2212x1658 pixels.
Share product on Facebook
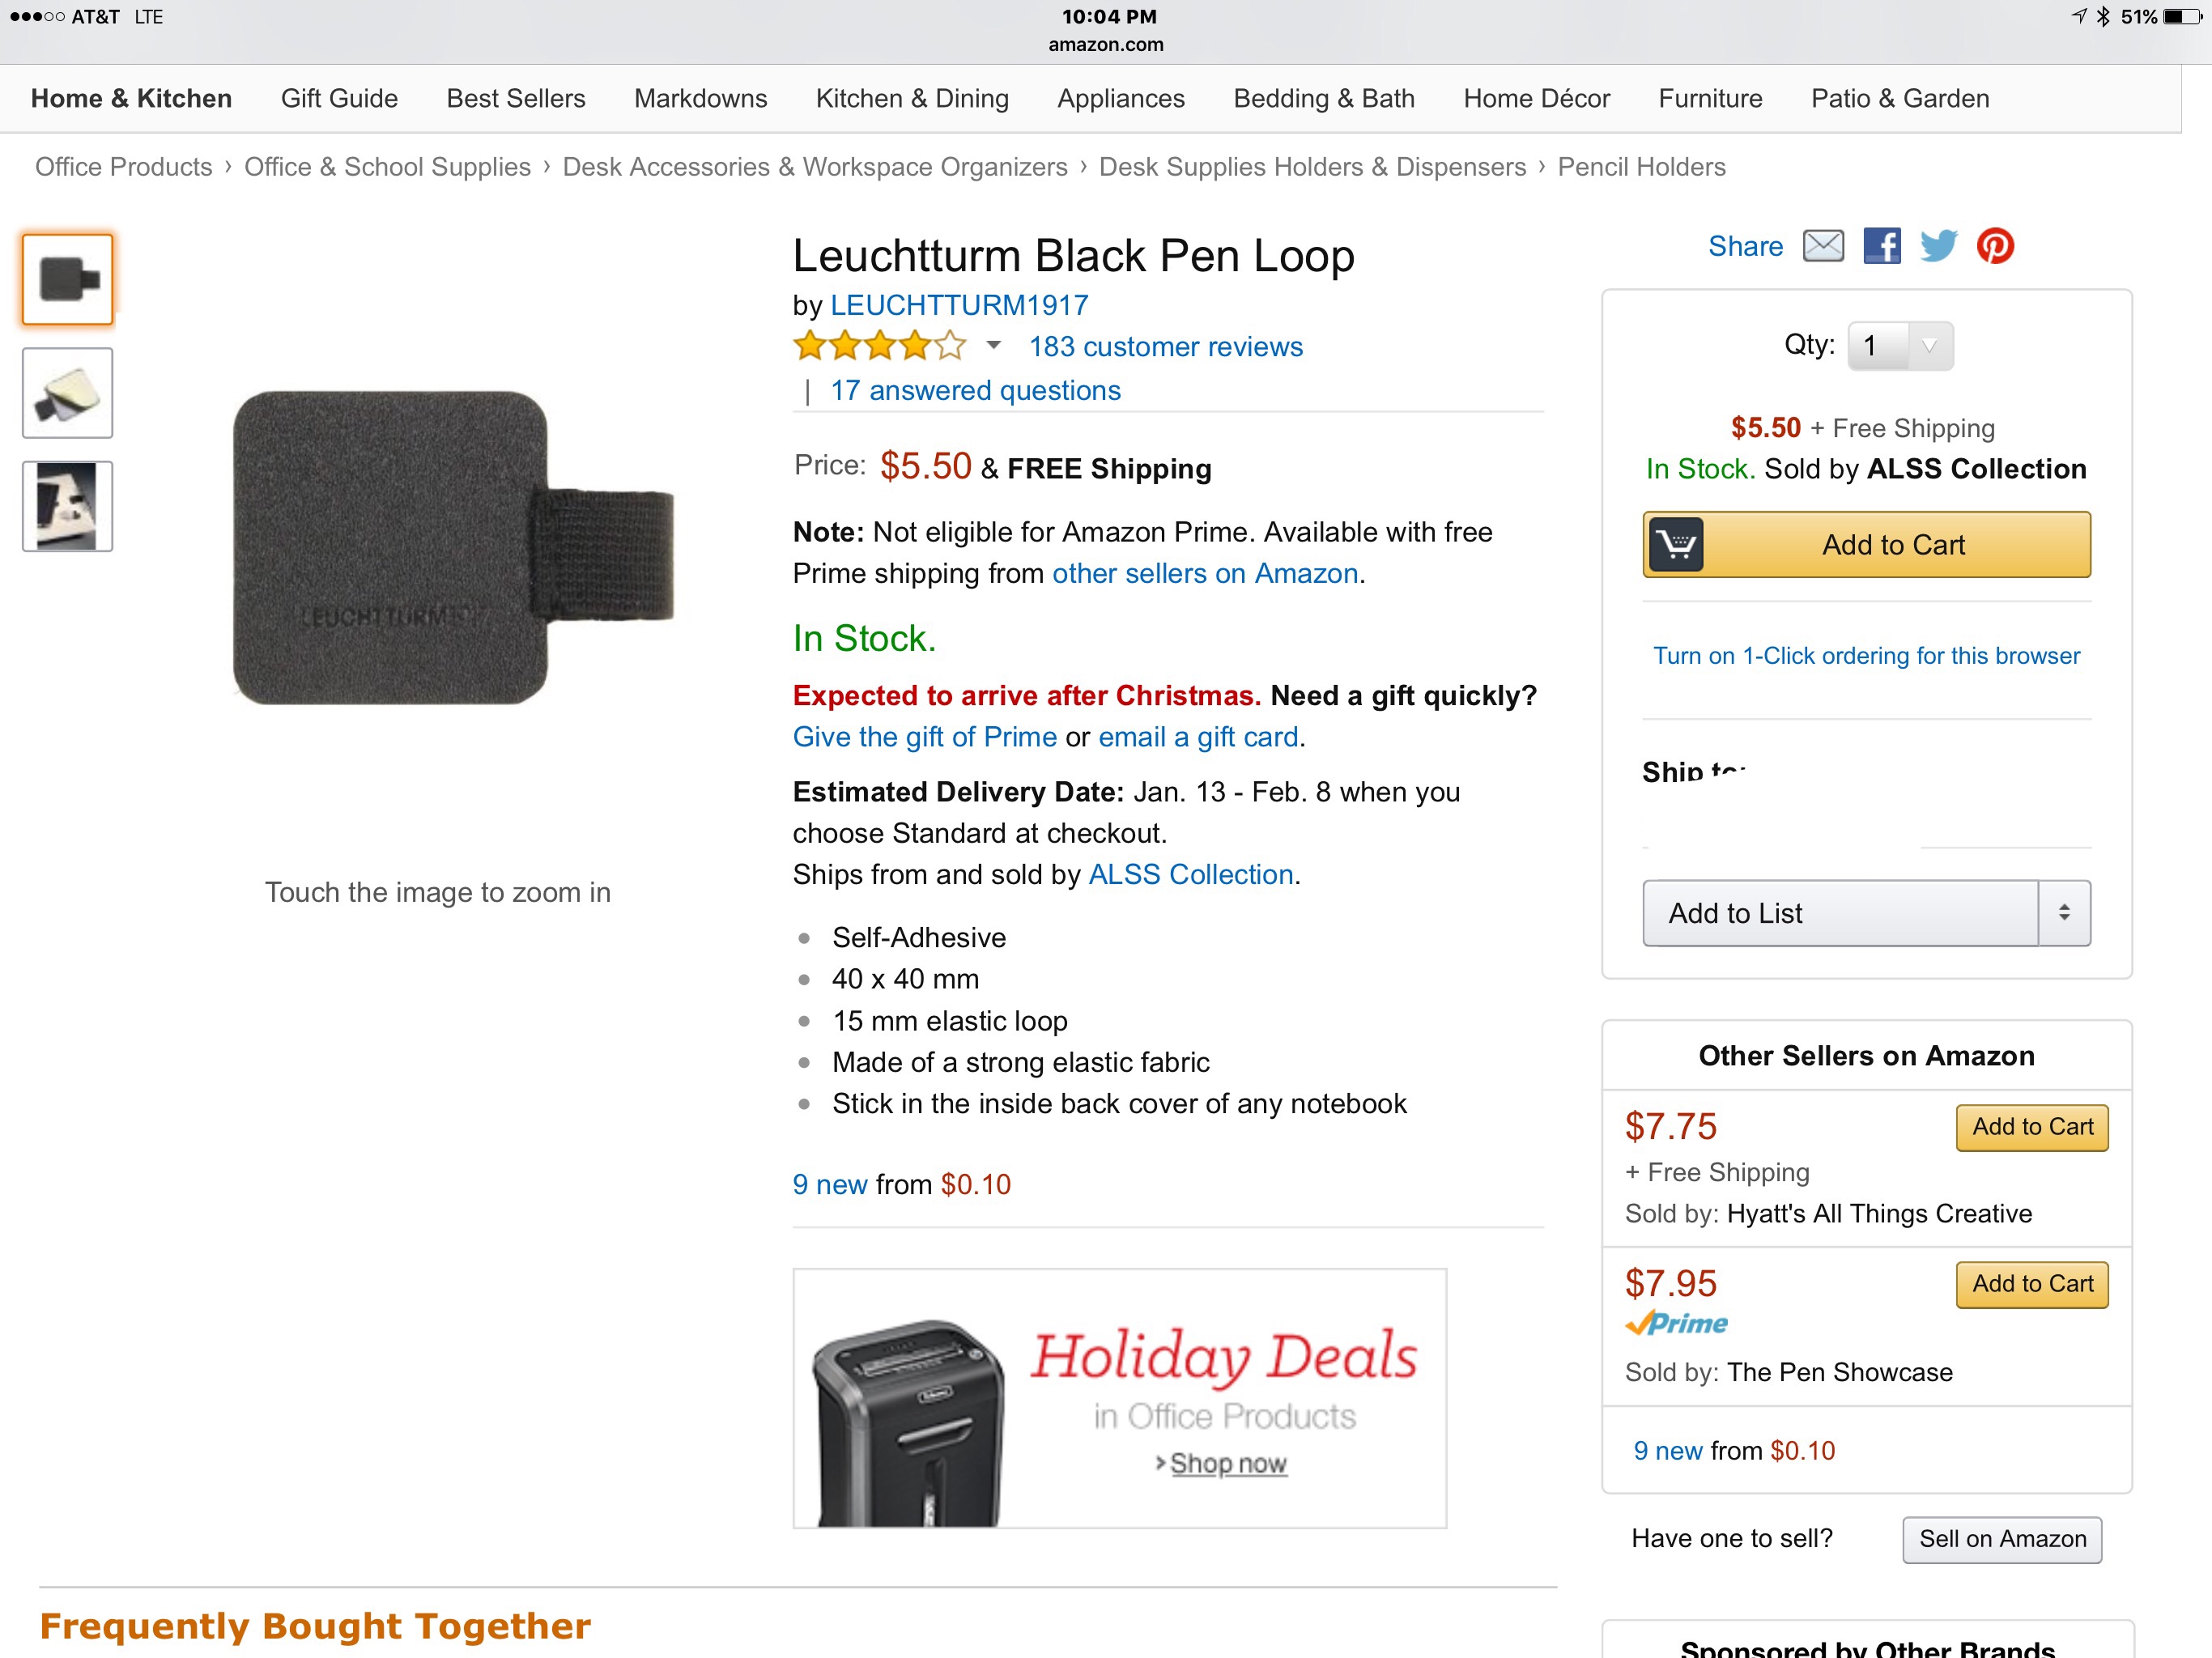coord(1881,246)
